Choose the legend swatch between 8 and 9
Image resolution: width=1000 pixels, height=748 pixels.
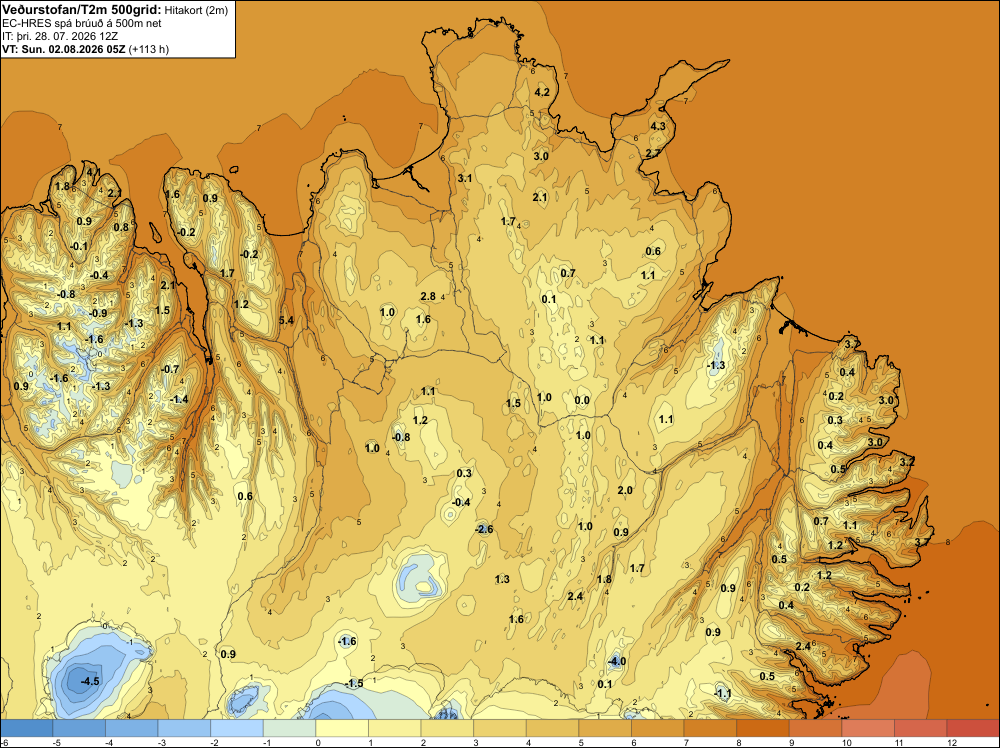pos(763,728)
